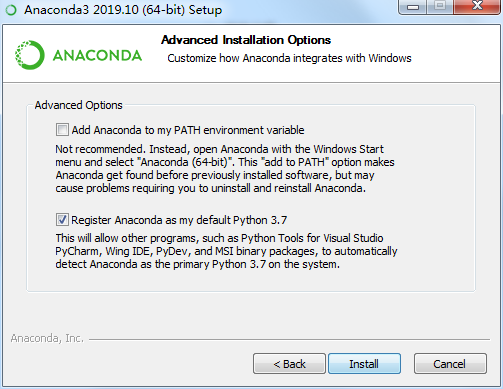
Task: Click the 'Advanced Options' group label
Action: pyautogui.click(x=79, y=105)
